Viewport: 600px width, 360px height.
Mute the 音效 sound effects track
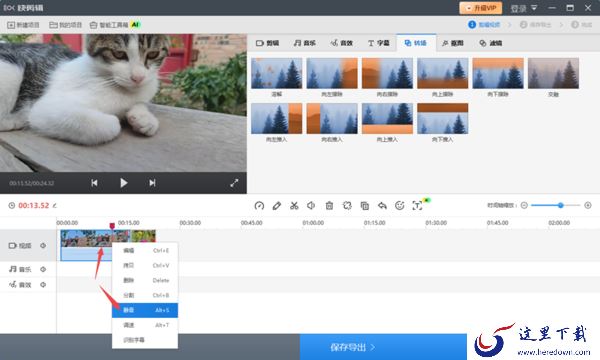43,285
